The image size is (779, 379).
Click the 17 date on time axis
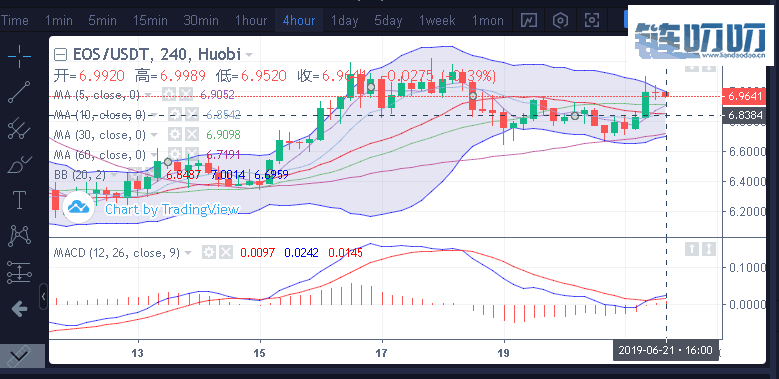[382, 353]
